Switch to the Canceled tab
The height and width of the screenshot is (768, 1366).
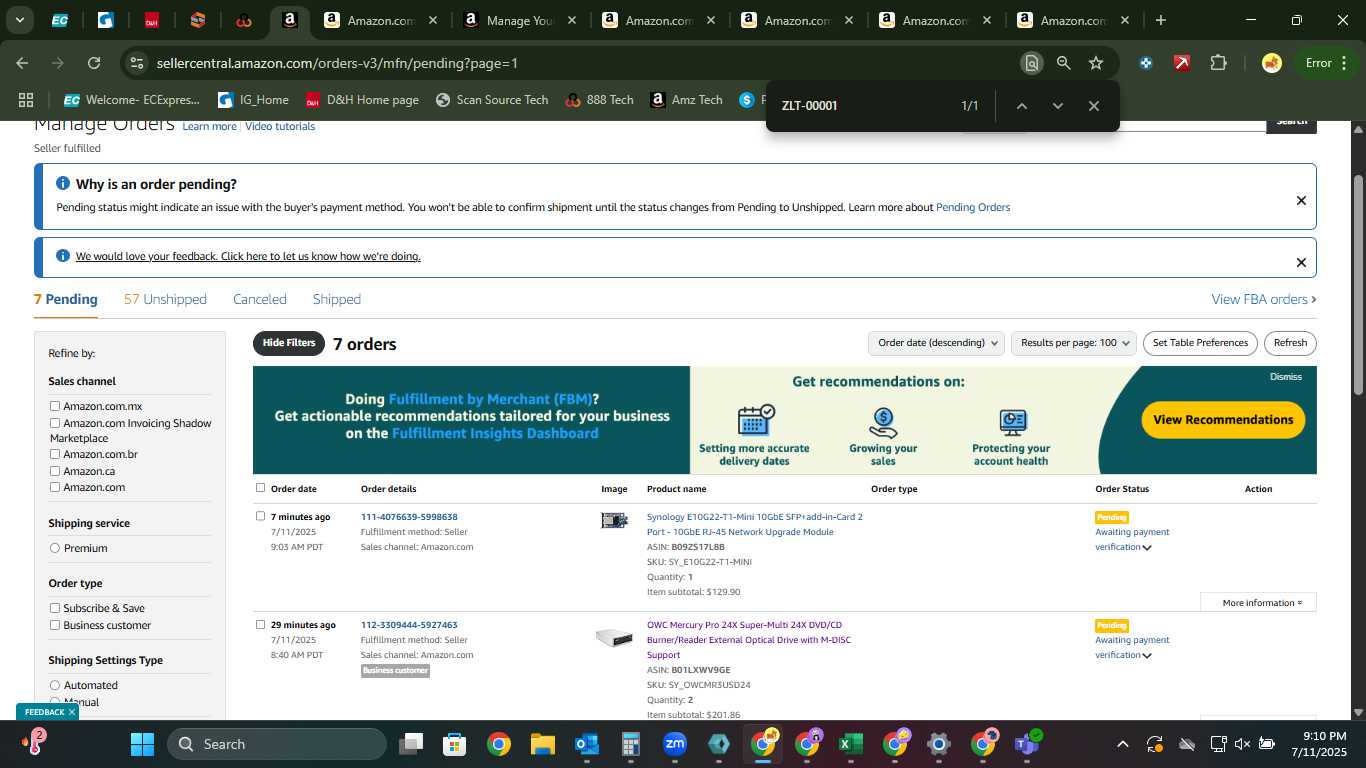260,300
